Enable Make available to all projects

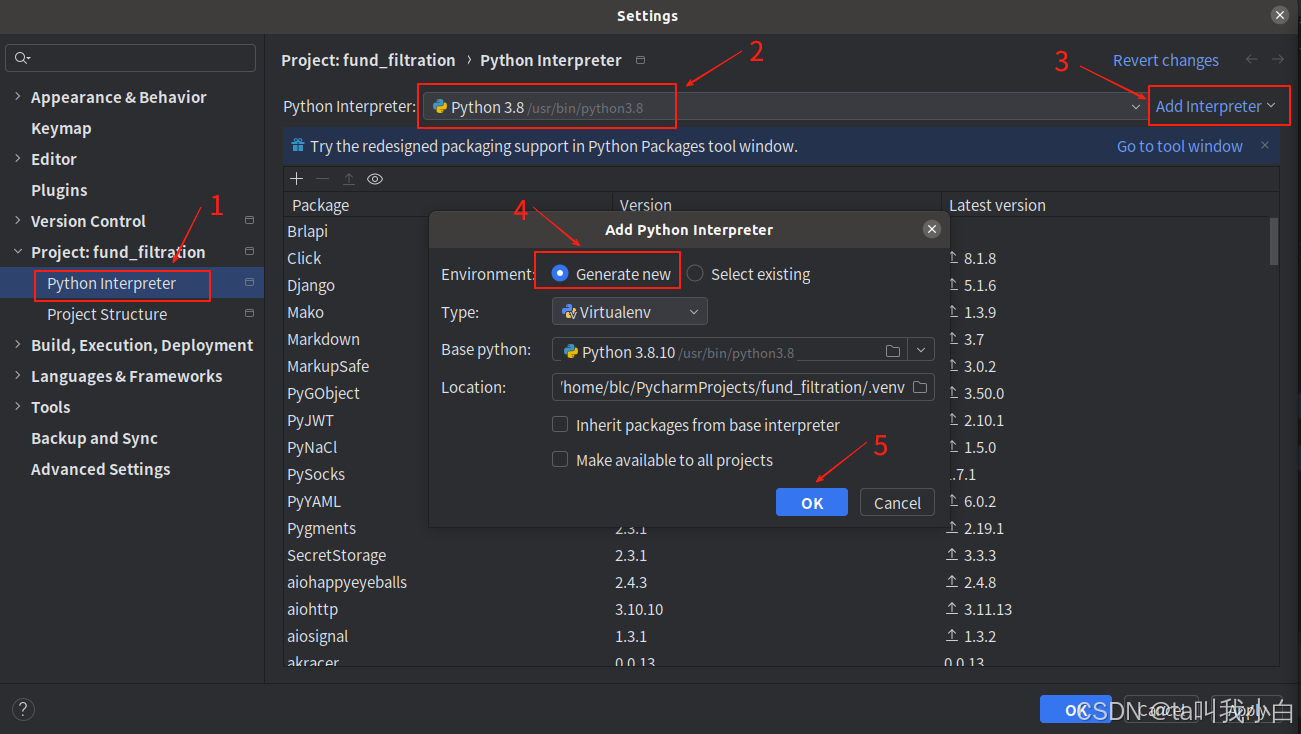coord(560,460)
